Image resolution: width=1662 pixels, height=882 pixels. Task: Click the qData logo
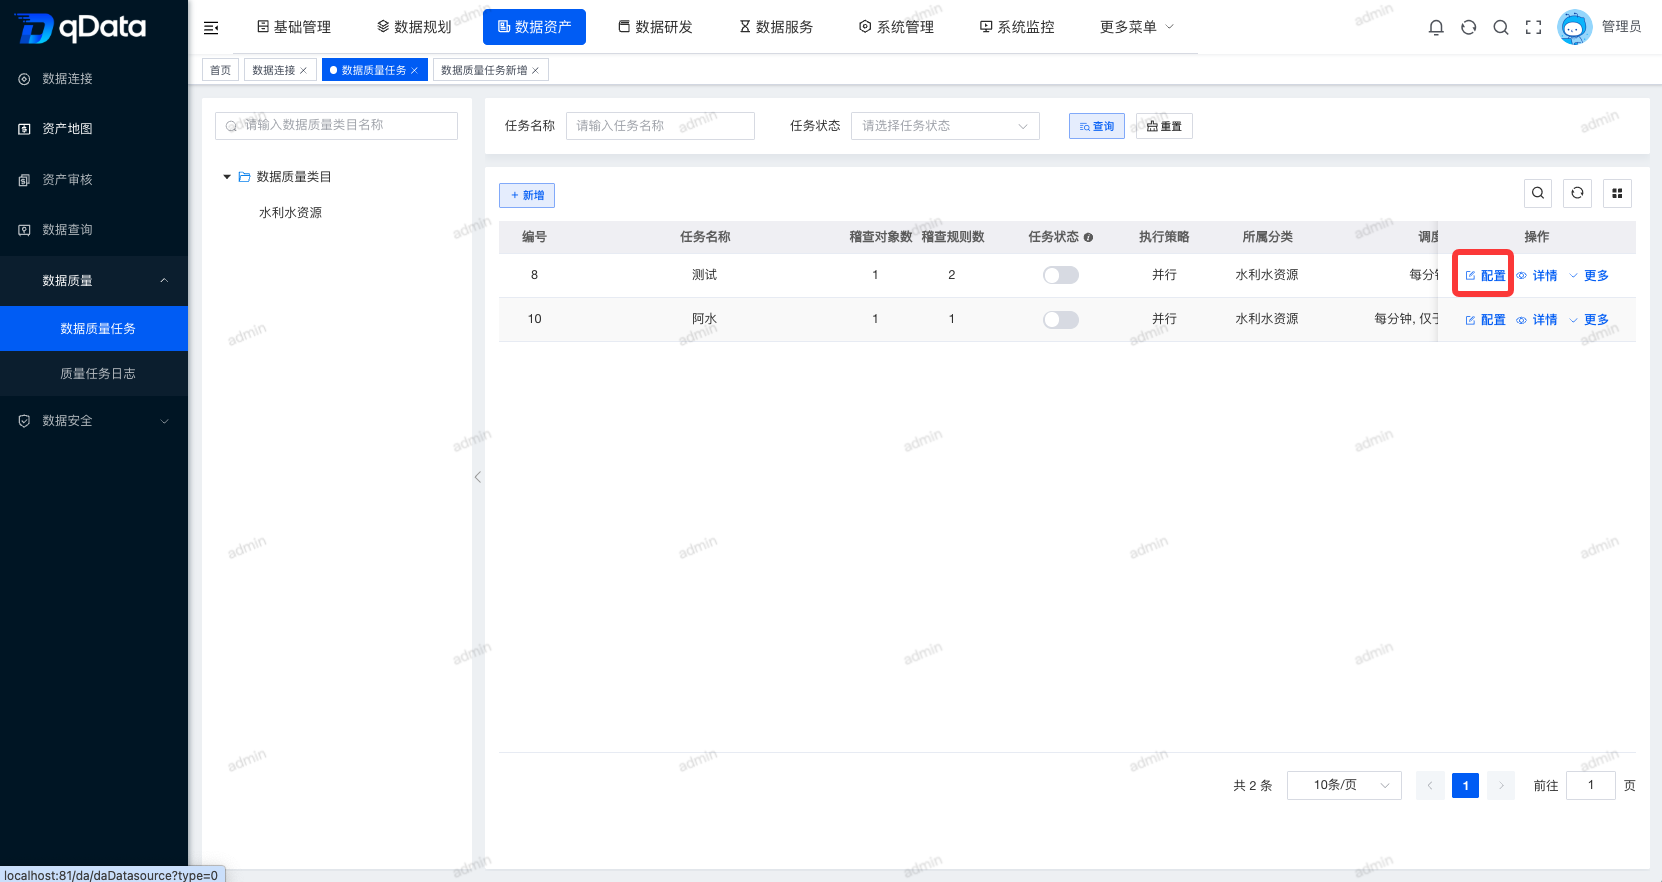81,27
